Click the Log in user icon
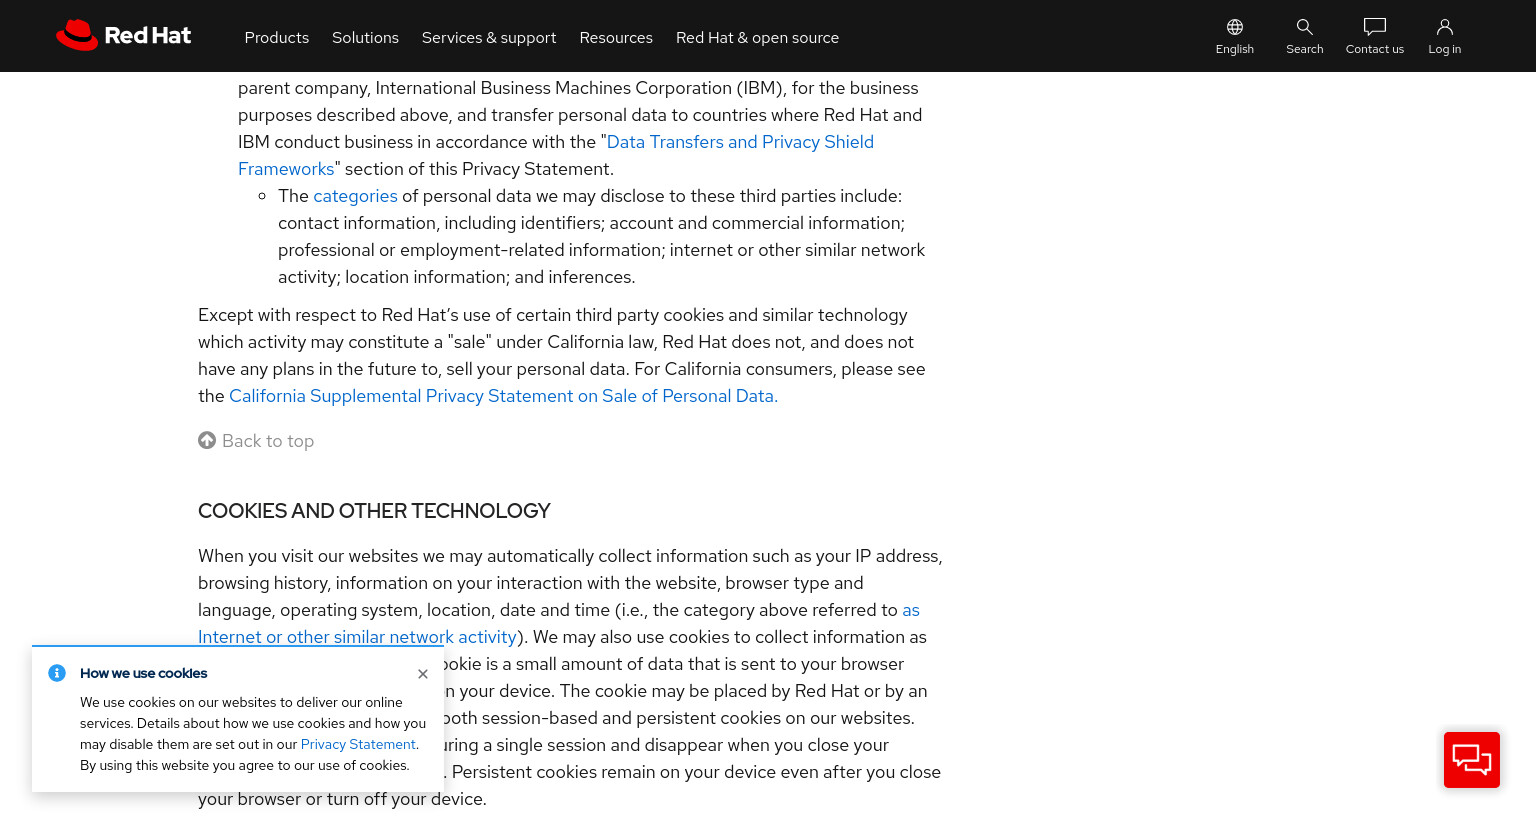The height and width of the screenshot is (824, 1536). [x=1445, y=27]
